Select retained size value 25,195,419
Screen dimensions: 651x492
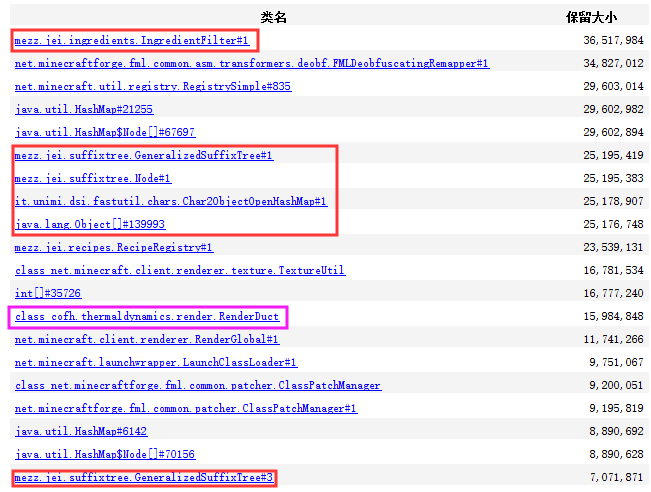point(613,155)
